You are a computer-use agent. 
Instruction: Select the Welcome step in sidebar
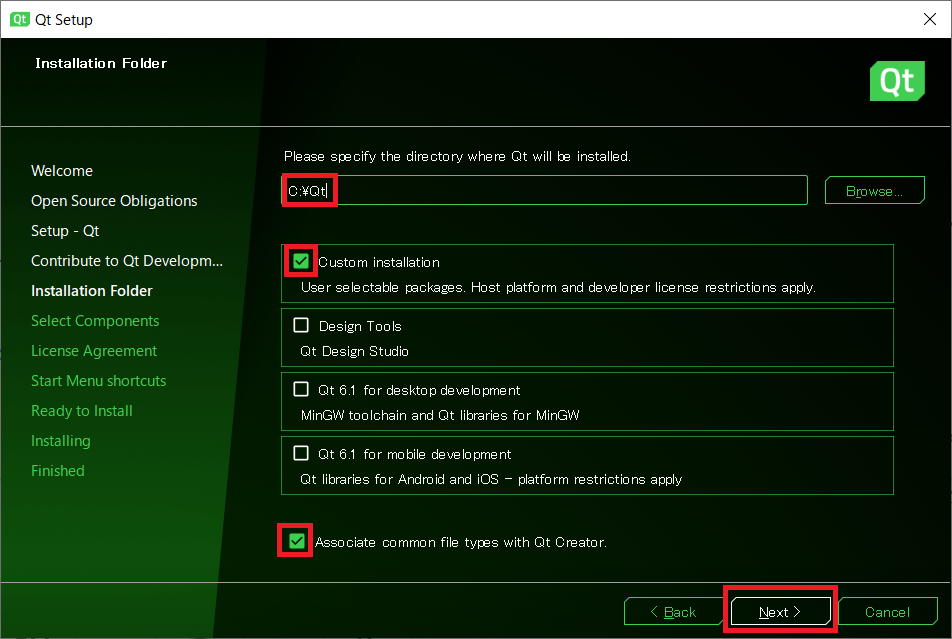pyautogui.click(x=62, y=171)
